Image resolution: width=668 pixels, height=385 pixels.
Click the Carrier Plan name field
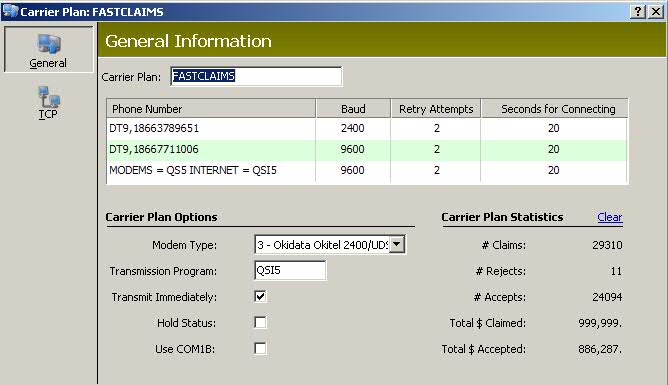click(256, 76)
